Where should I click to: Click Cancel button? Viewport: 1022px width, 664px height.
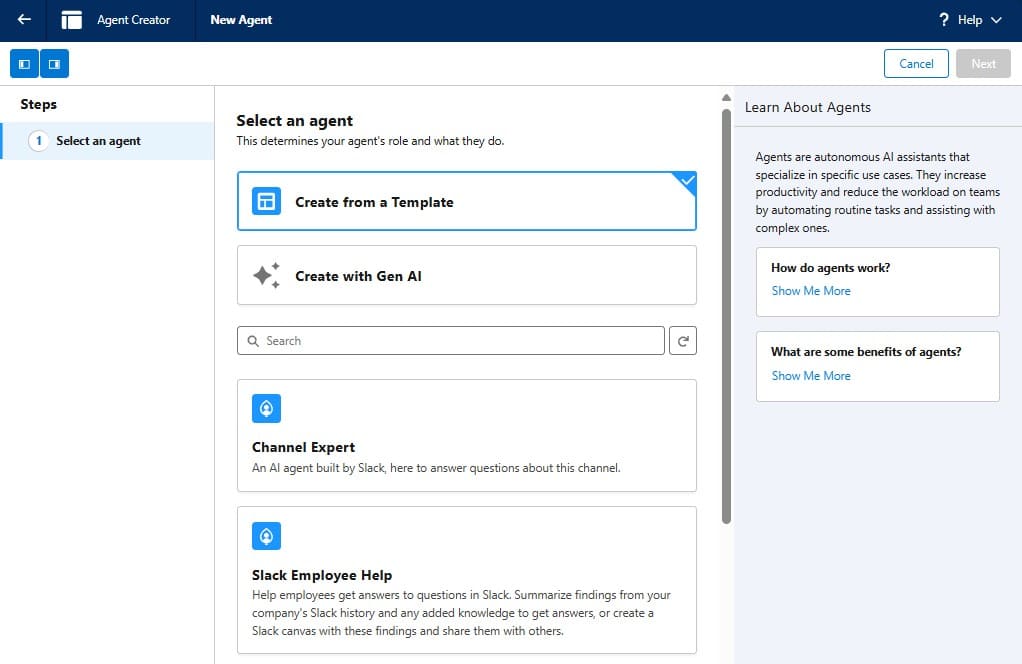(x=916, y=64)
